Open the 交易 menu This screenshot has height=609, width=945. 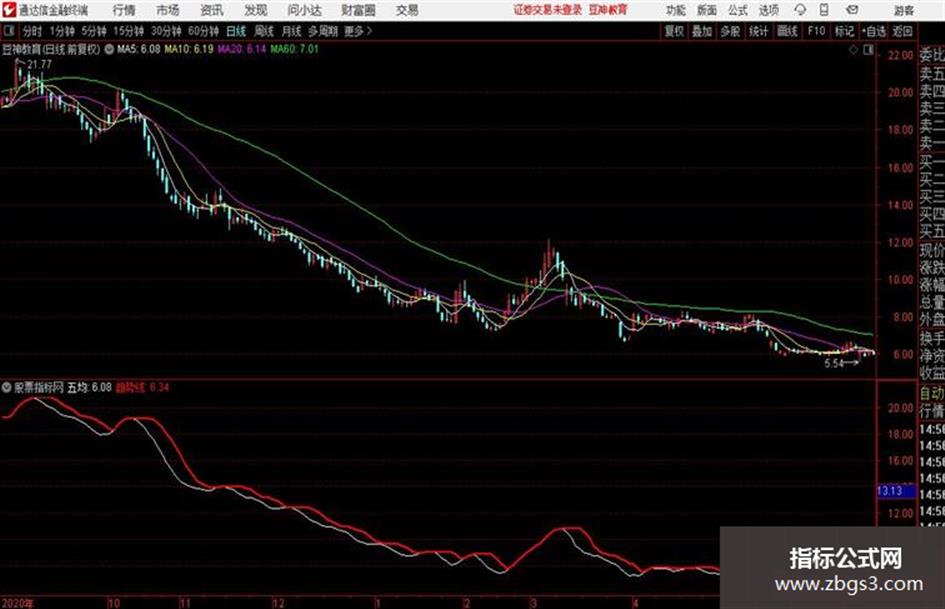[407, 10]
